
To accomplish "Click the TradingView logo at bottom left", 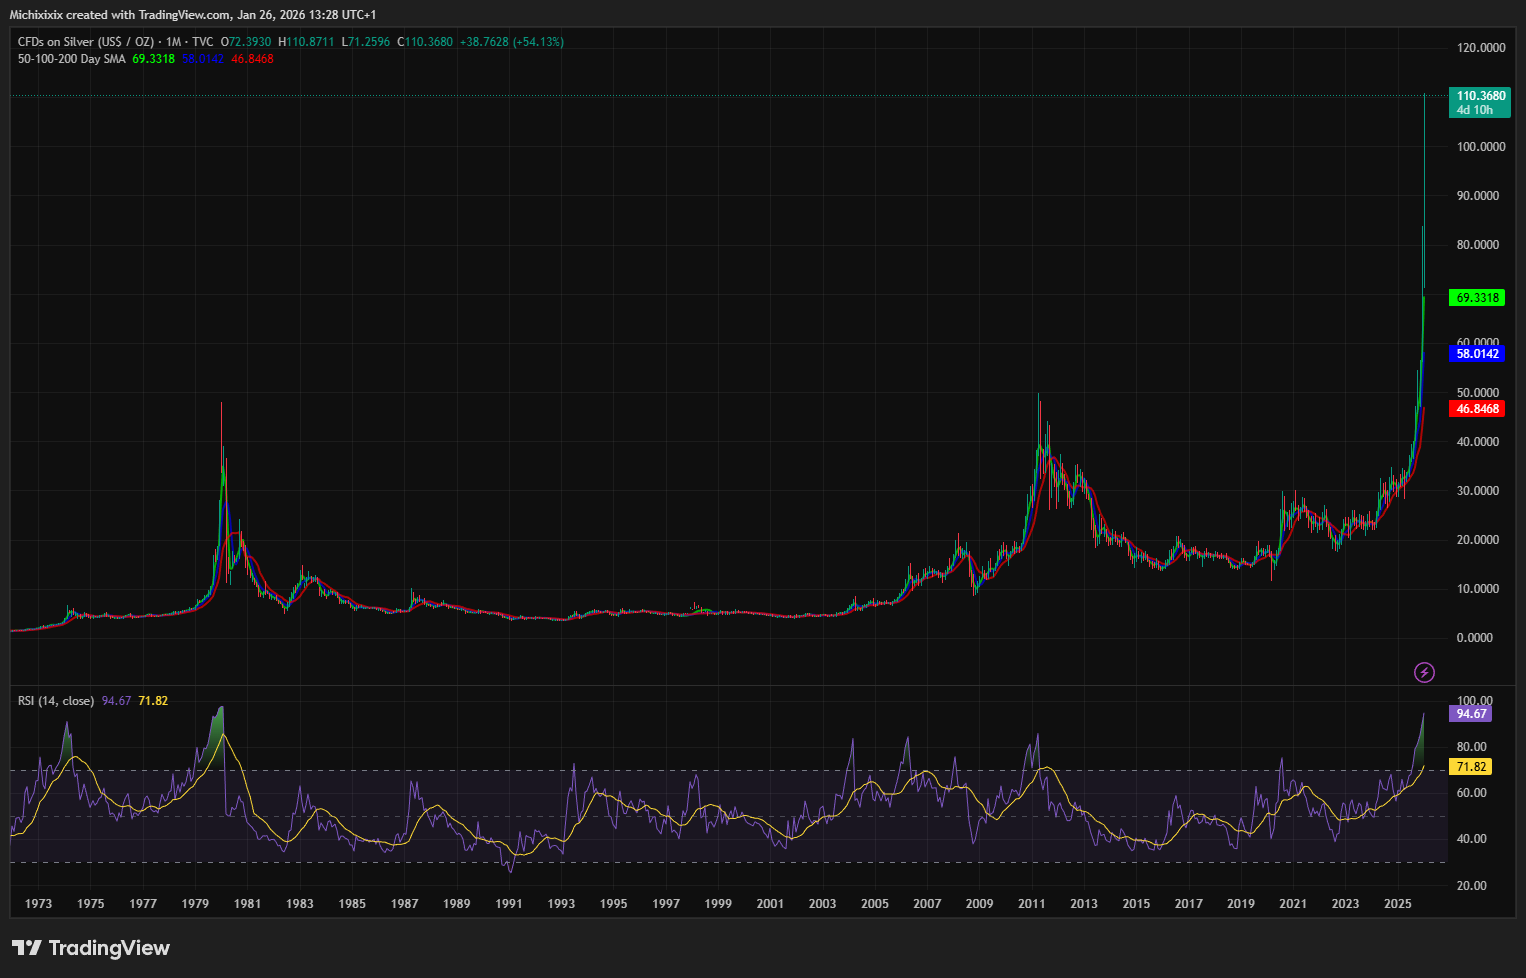I will tap(91, 948).
